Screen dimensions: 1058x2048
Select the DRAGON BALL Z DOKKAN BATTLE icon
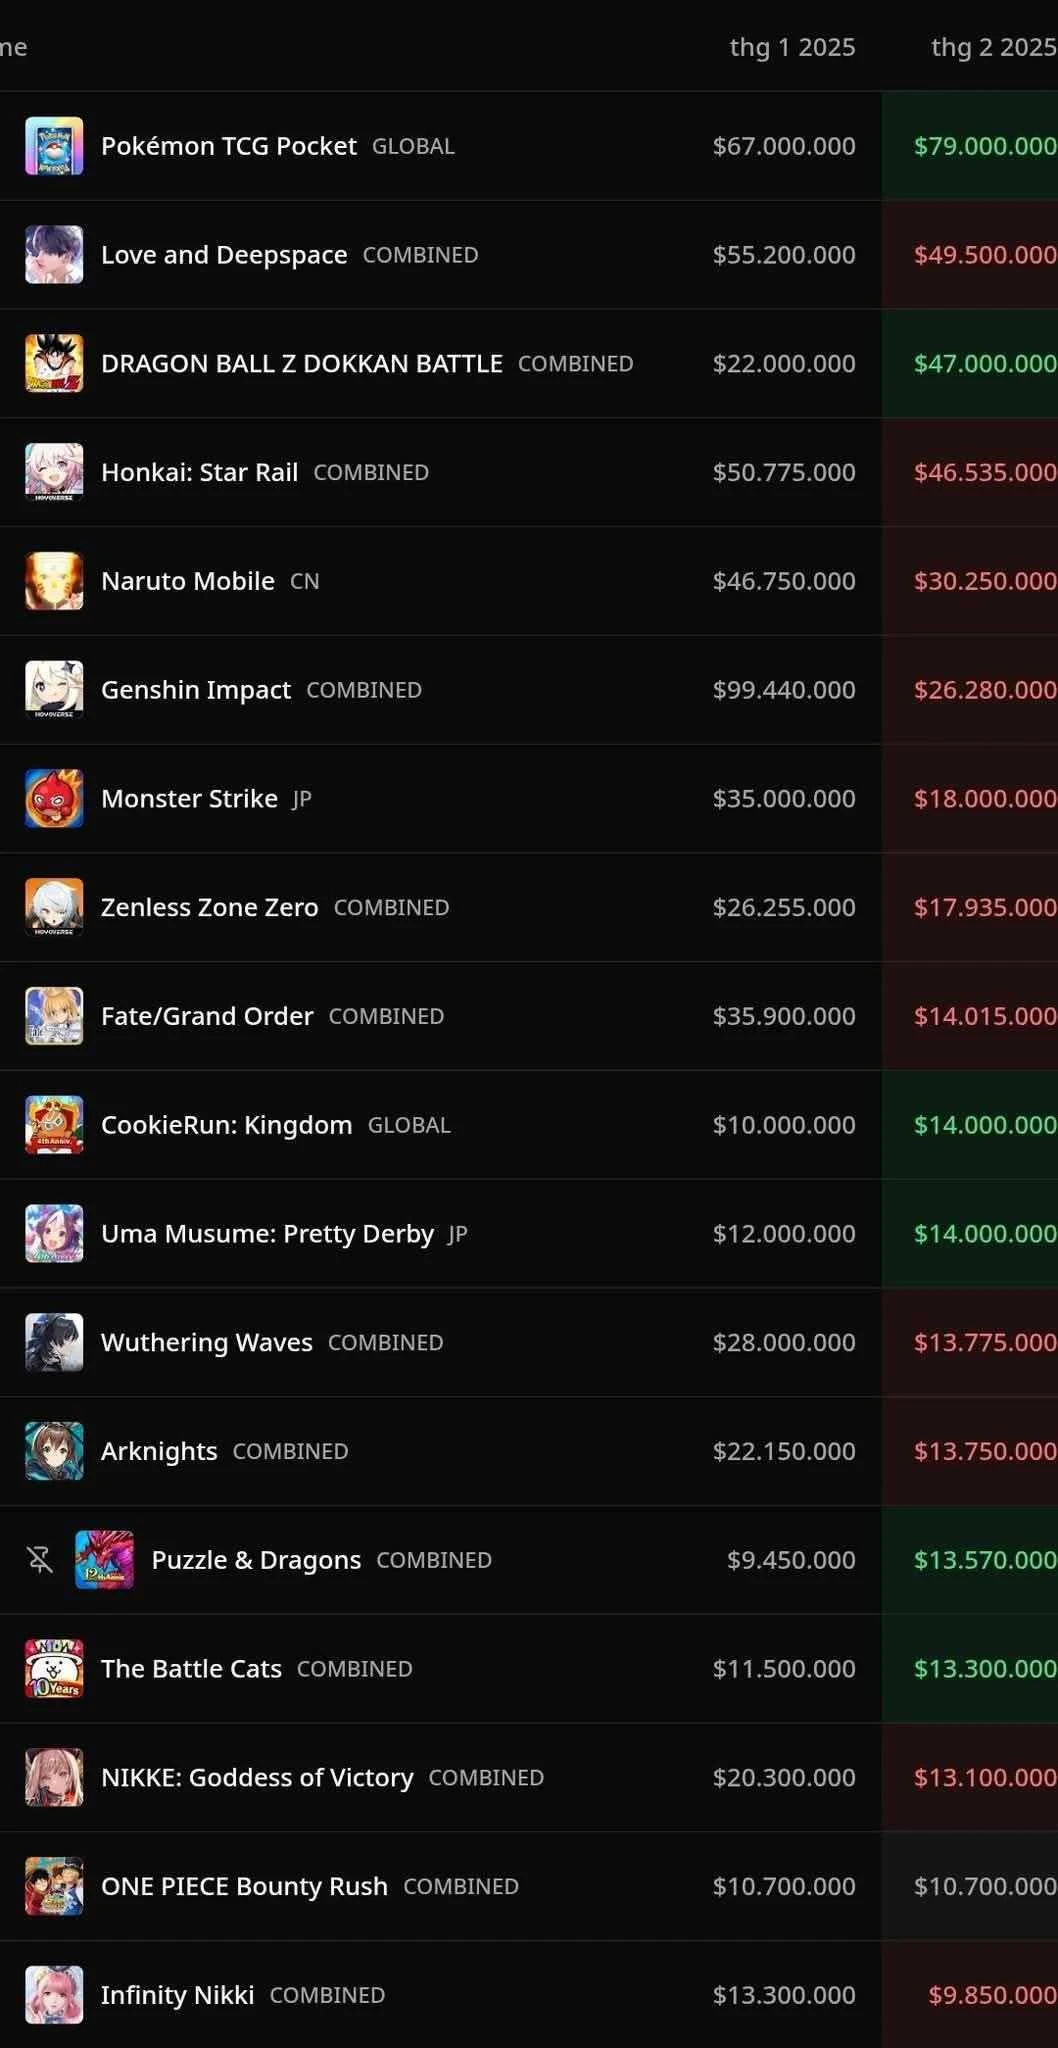click(54, 364)
